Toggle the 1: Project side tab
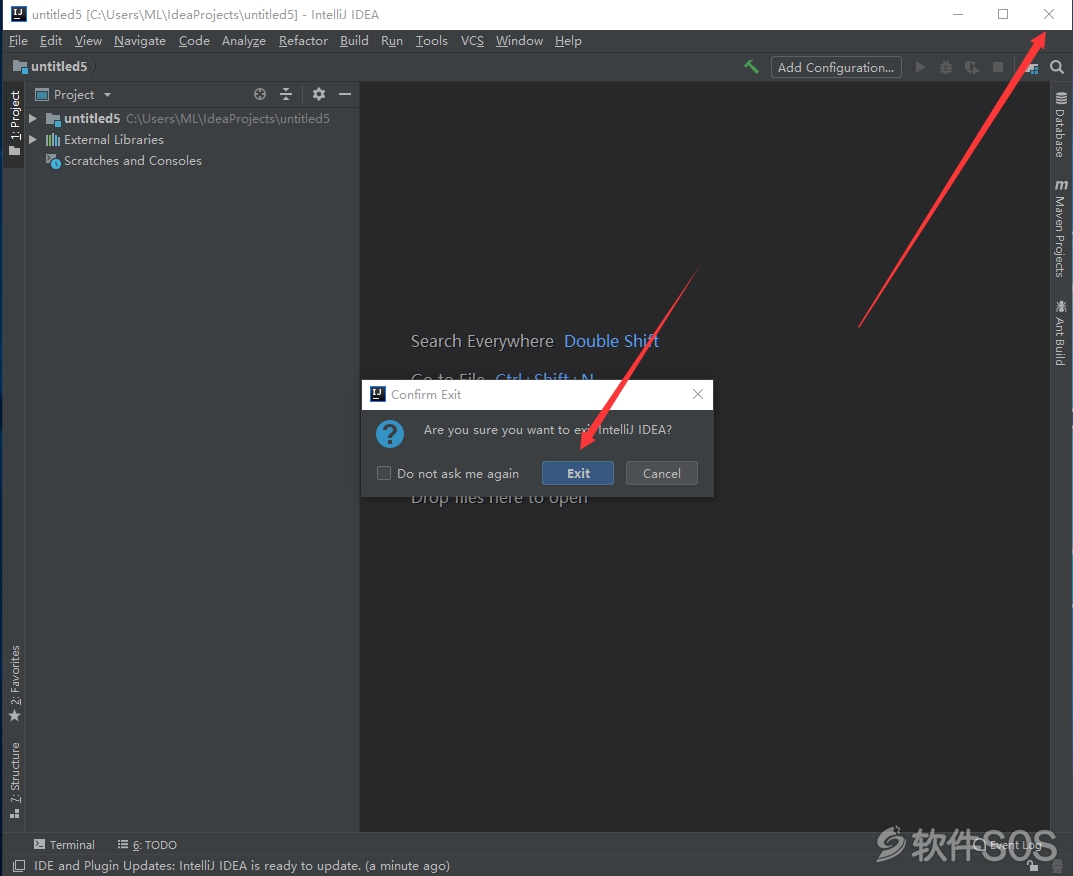 click(14, 123)
